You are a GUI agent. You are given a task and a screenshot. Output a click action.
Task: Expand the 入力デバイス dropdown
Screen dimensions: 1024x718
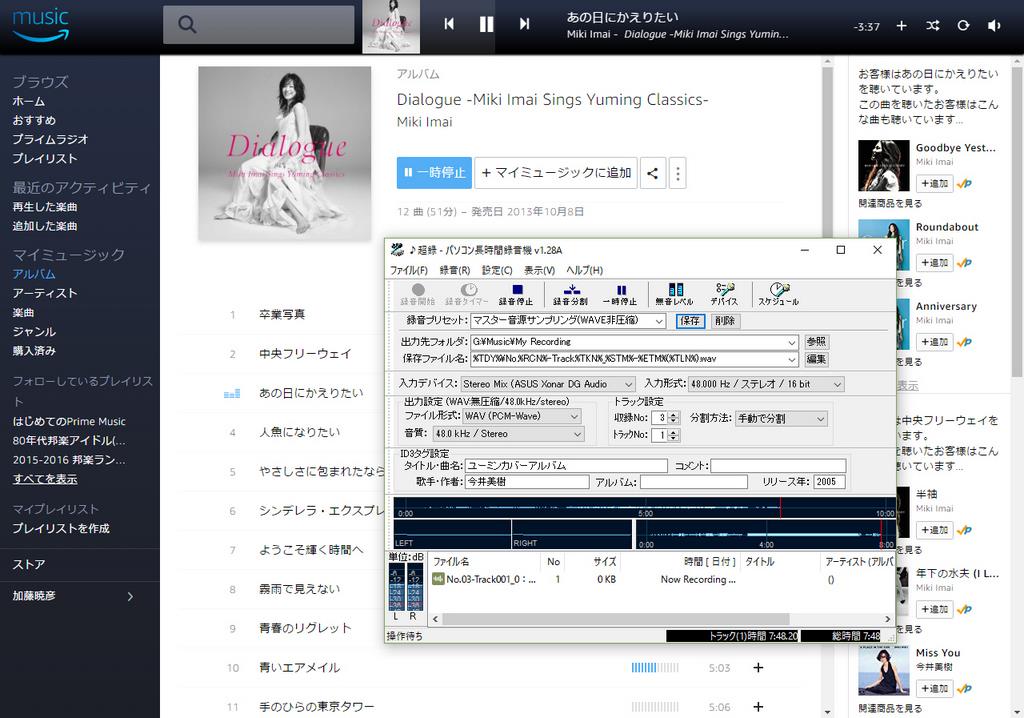point(628,384)
